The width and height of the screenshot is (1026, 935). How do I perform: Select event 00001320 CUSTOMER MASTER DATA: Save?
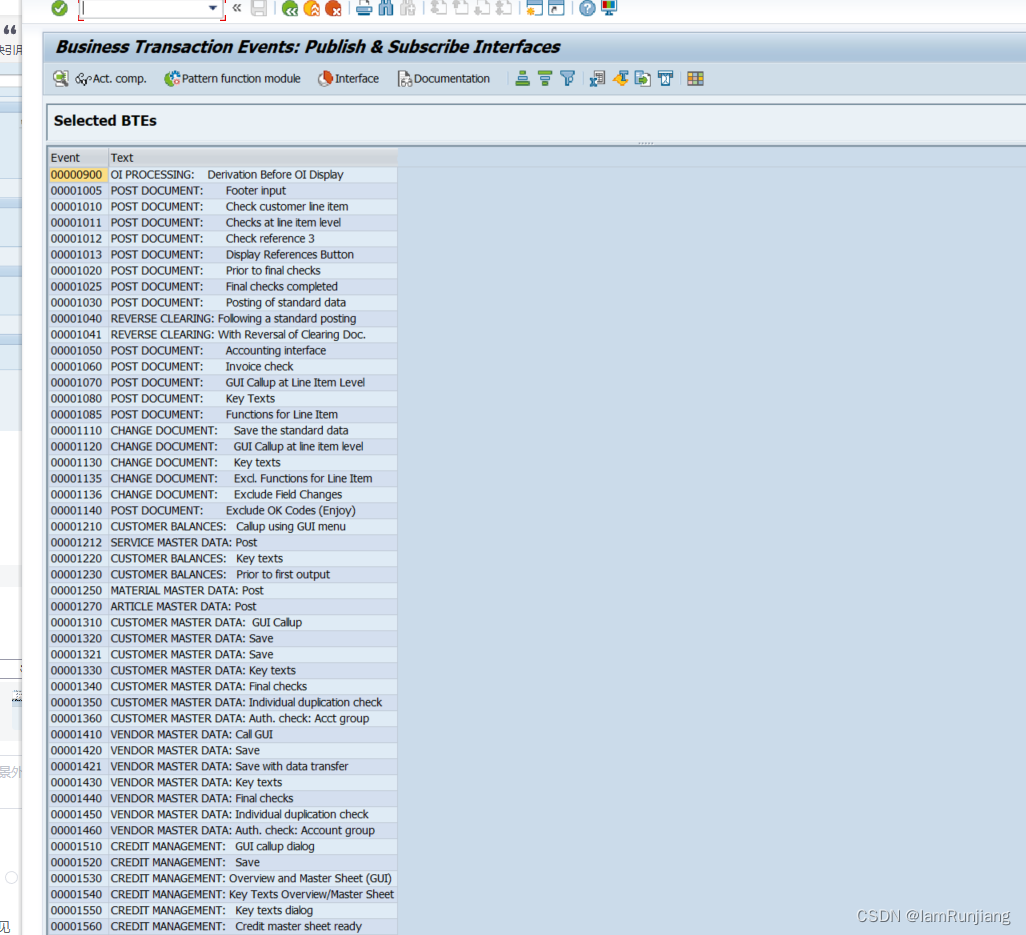coord(222,639)
